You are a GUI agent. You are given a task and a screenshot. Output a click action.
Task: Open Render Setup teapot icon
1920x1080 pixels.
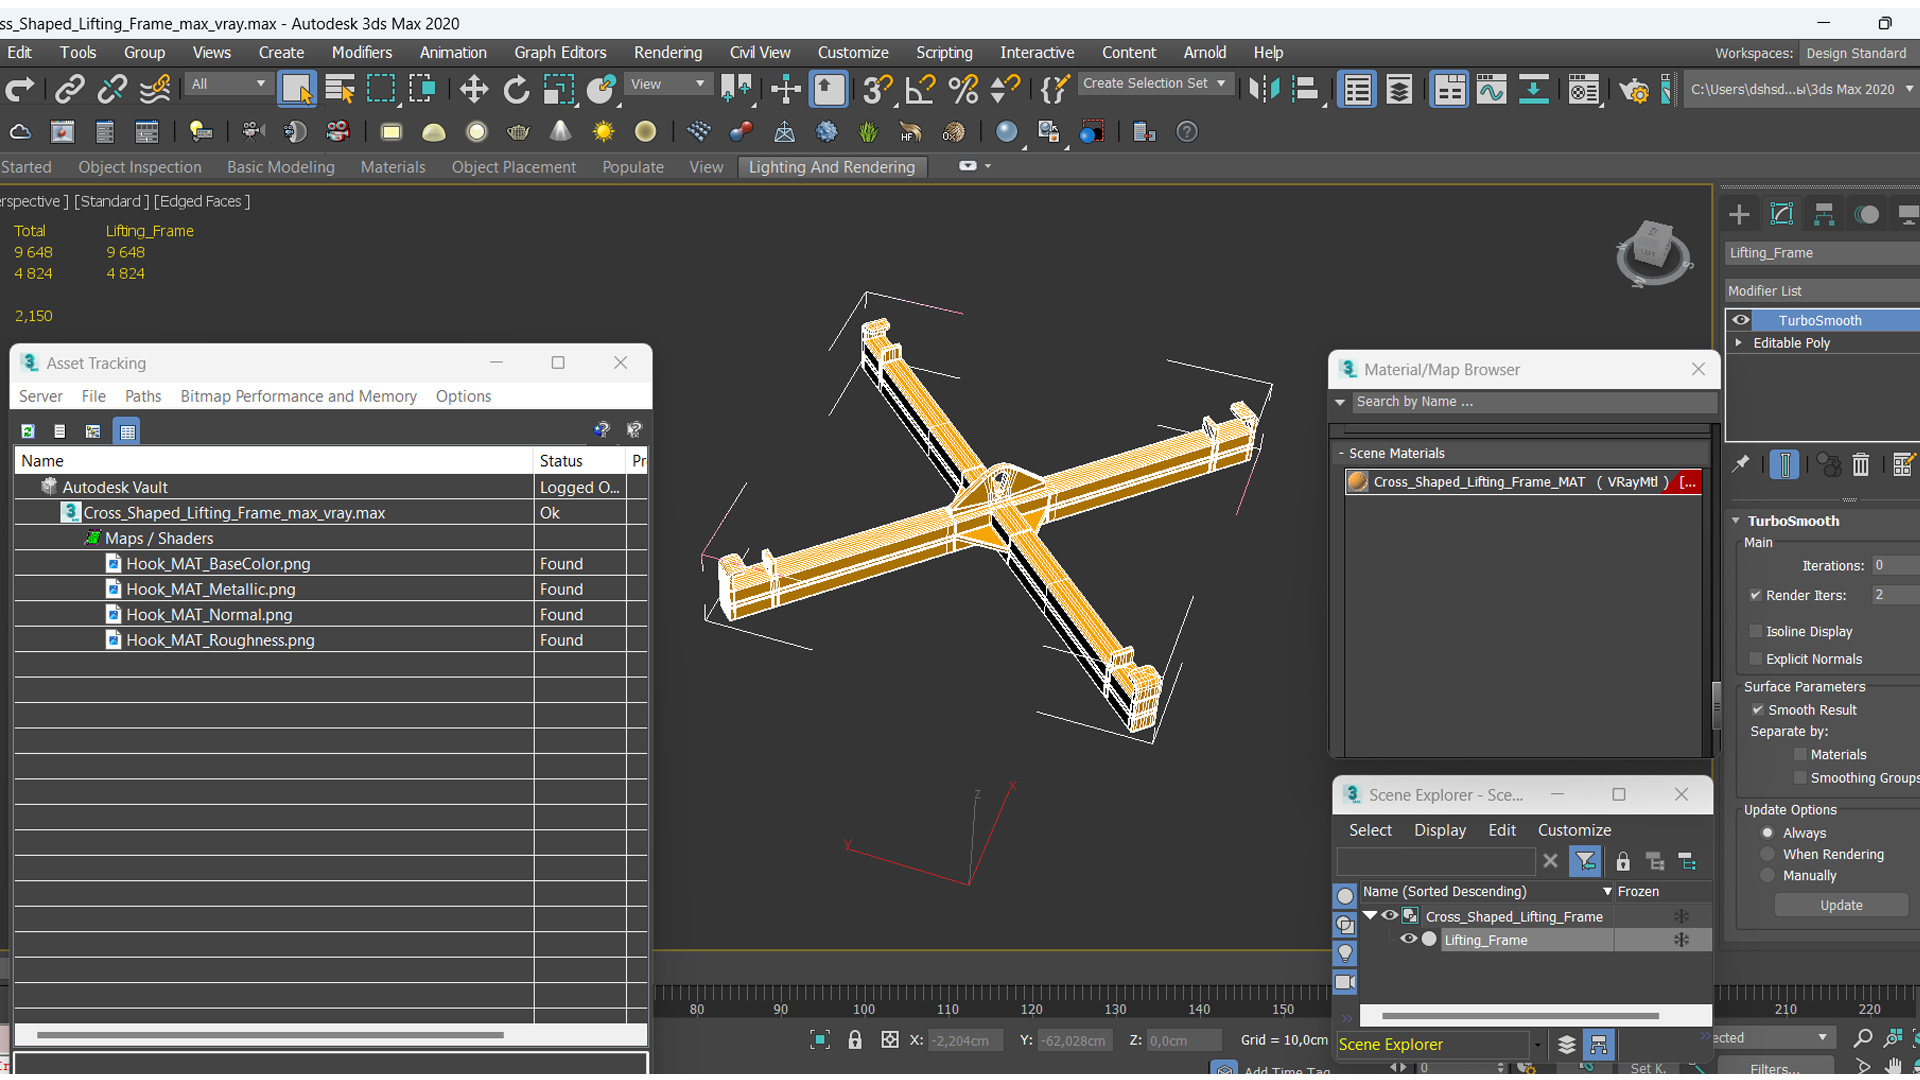coord(1634,90)
